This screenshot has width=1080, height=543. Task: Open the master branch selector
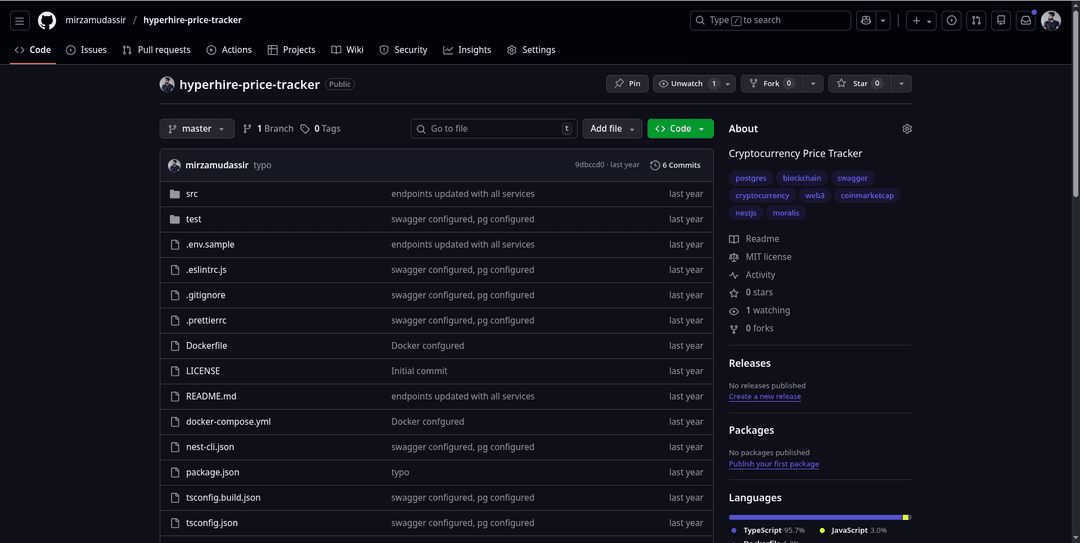197,129
